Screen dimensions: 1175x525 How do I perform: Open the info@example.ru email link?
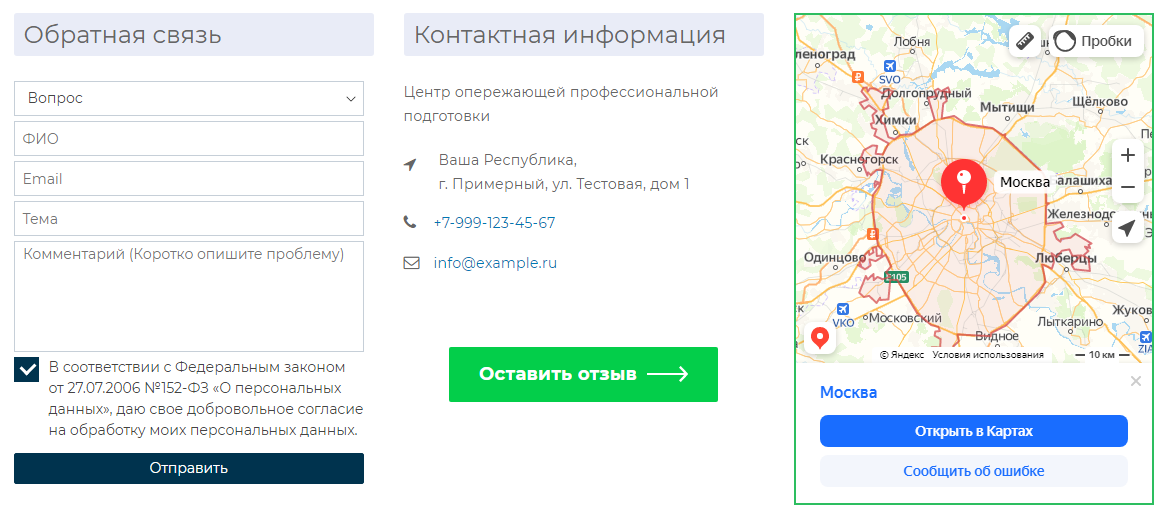point(495,263)
